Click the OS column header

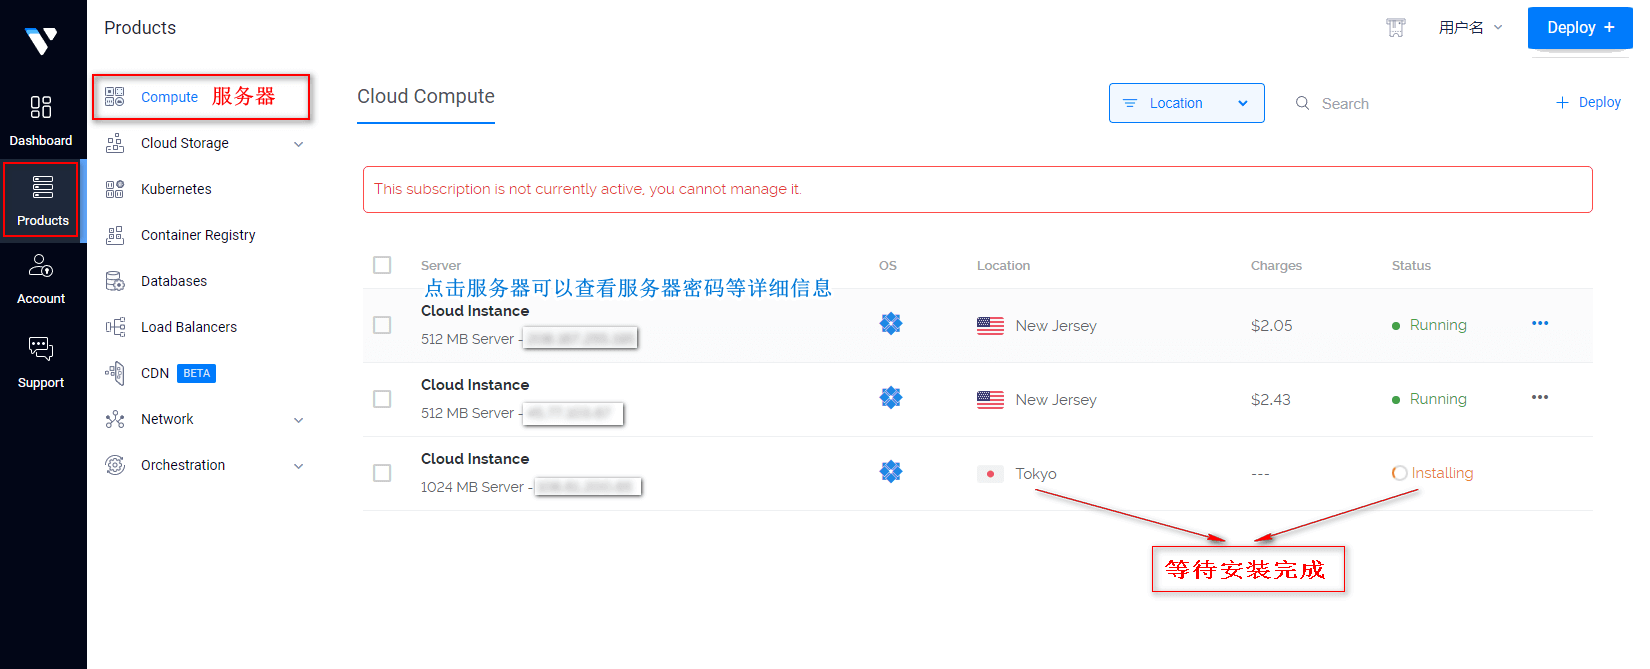pyautogui.click(x=888, y=265)
